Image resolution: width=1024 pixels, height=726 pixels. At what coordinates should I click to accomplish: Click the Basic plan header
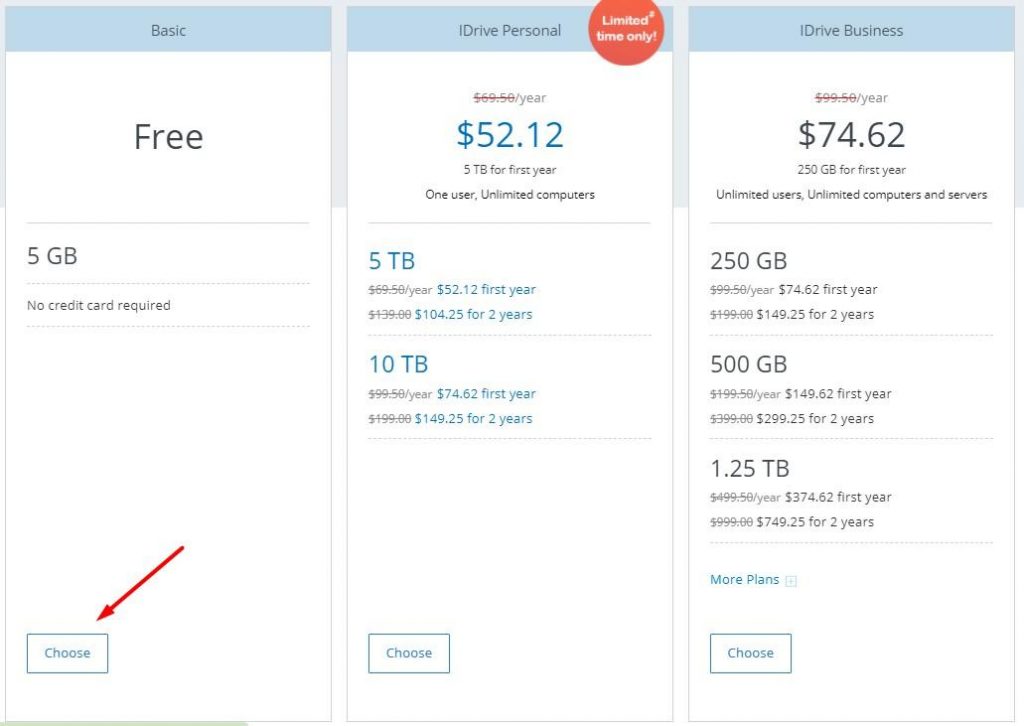(168, 30)
